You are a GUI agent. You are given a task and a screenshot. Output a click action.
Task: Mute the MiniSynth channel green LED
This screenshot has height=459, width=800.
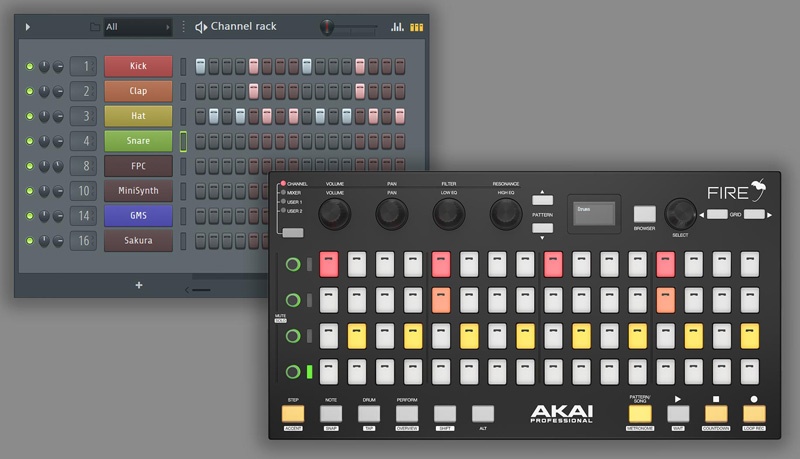pyautogui.click(x=30, y=191)
